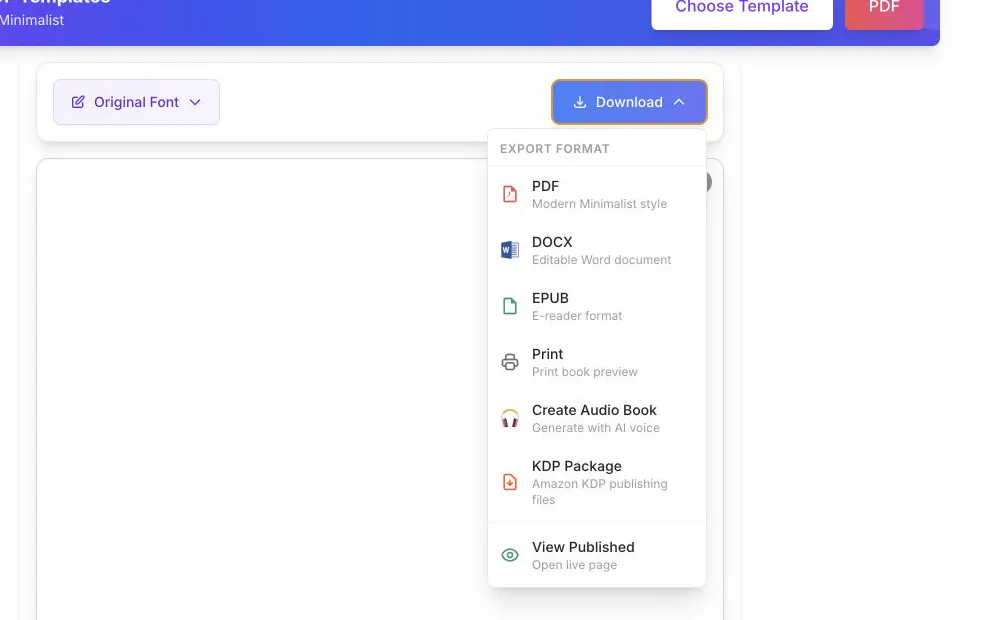The image size is (1000, 620).
Task: Expand the Original Font chevron
Action: click(195, 102)
